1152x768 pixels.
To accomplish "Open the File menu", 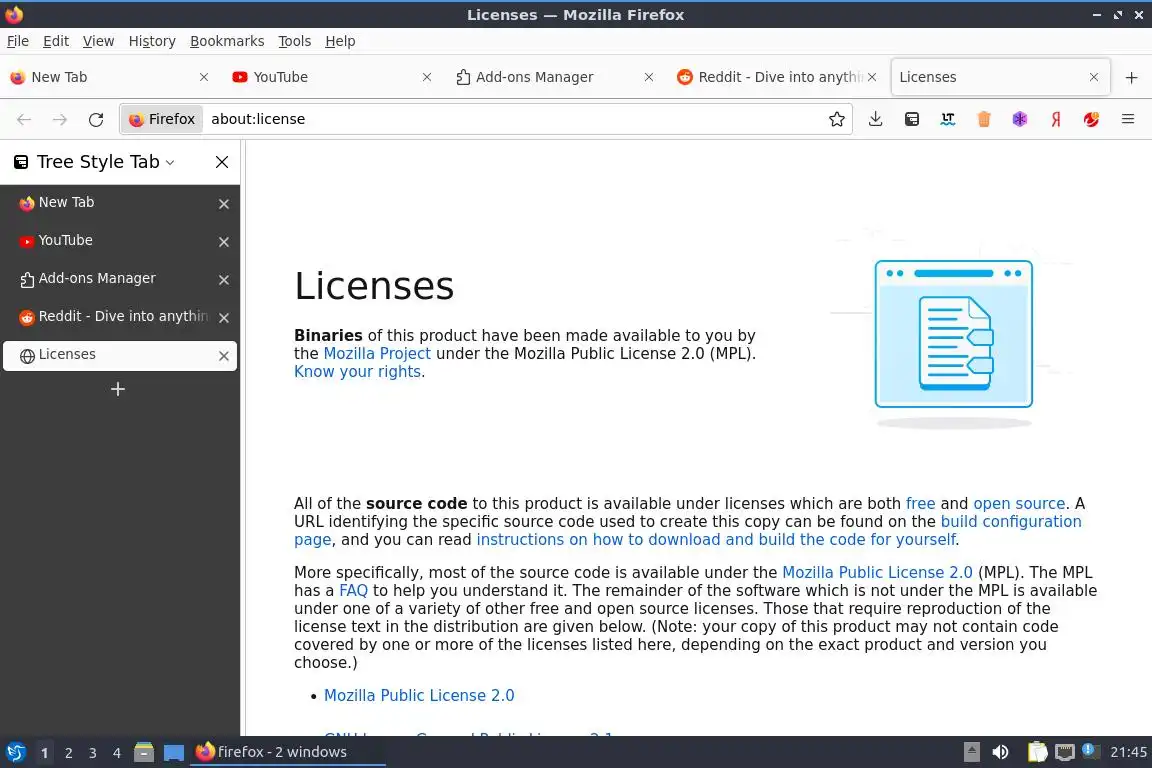I will point(18,41).
